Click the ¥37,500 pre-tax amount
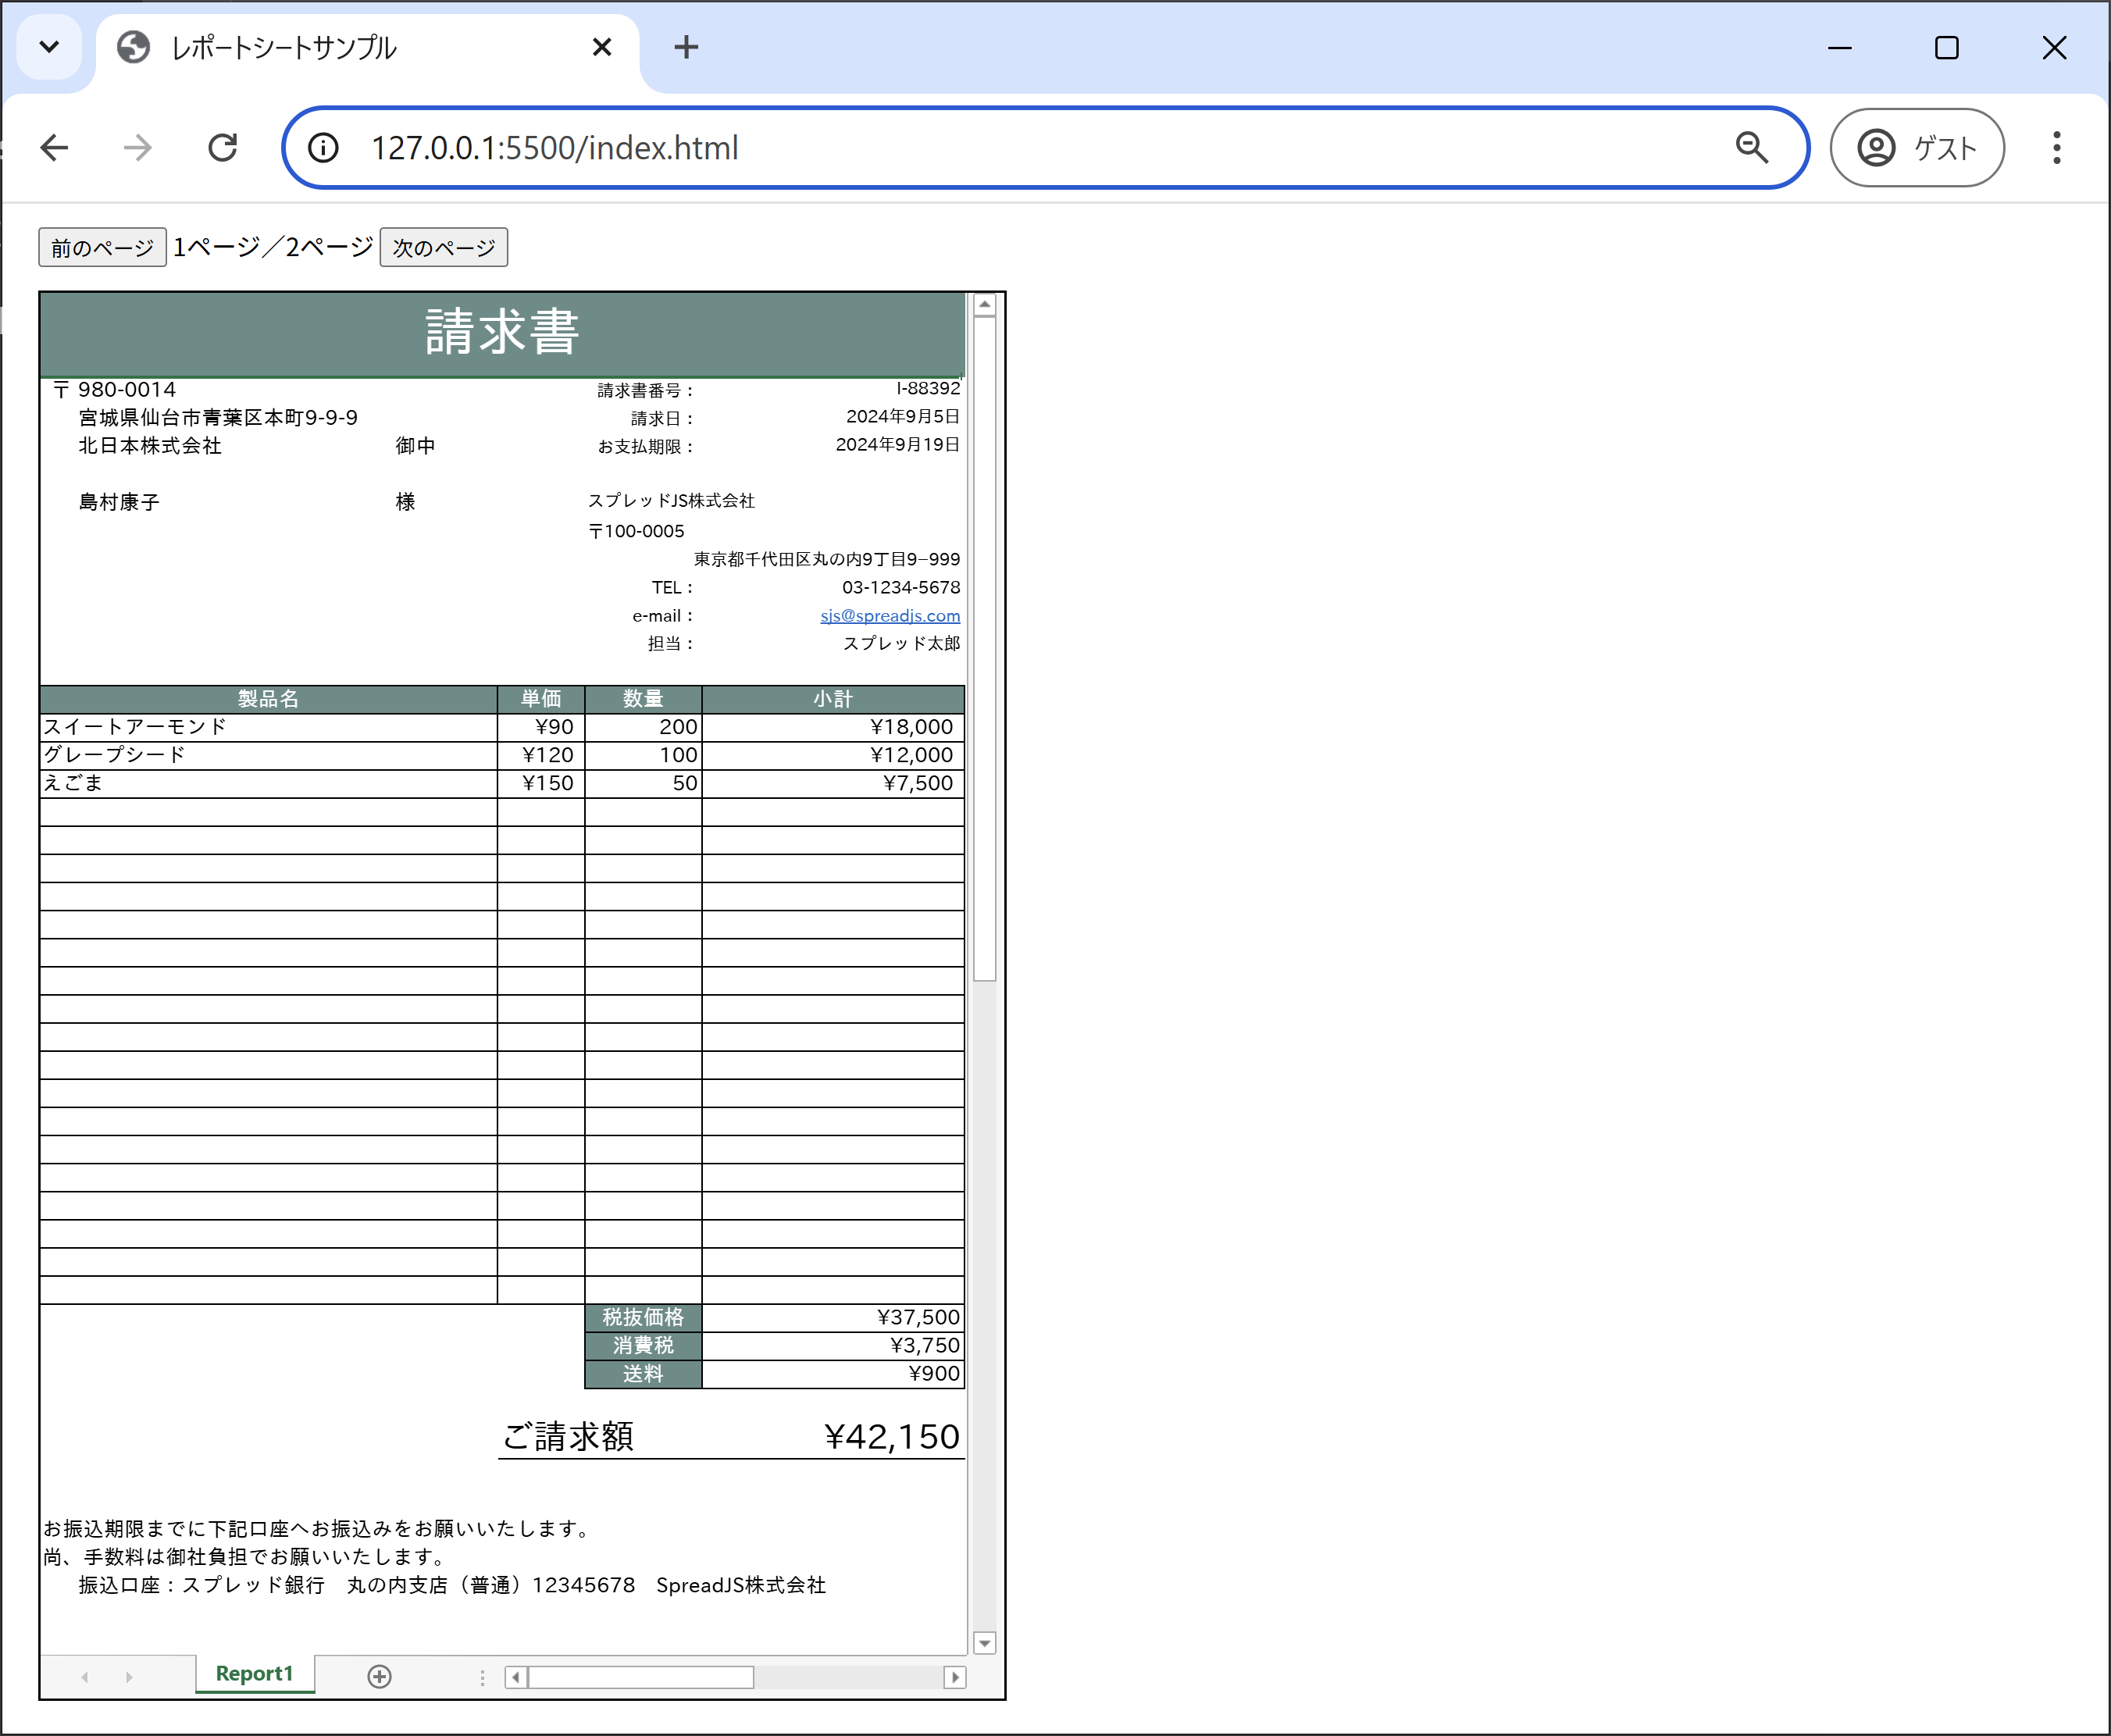The width and height of the screenshot is (2111, 1736). tap(833, 1318)
